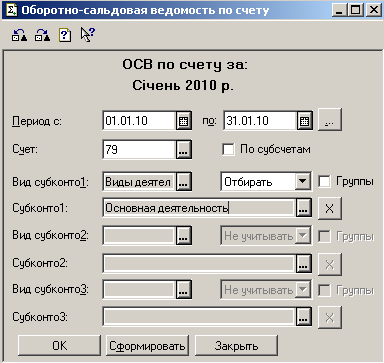Check the Группы box for subconto 2
Image resolution: width=384 pixels, height=363 pixels.
[324, 236]
